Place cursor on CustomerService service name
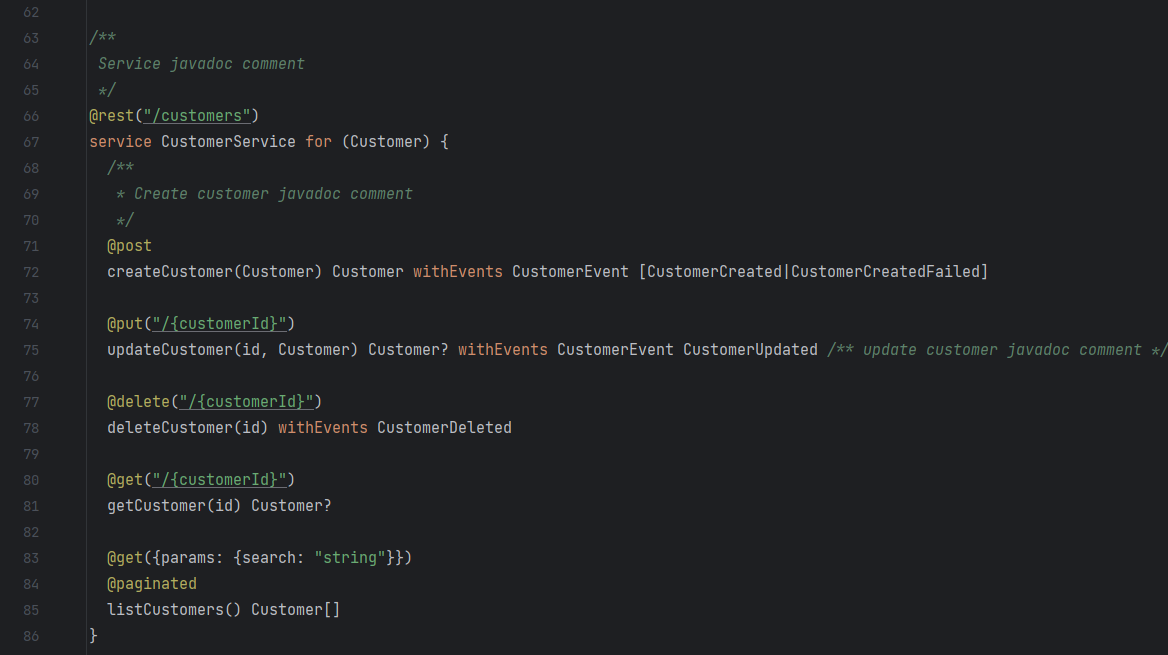1168x655 pixels. pos(228,142)
